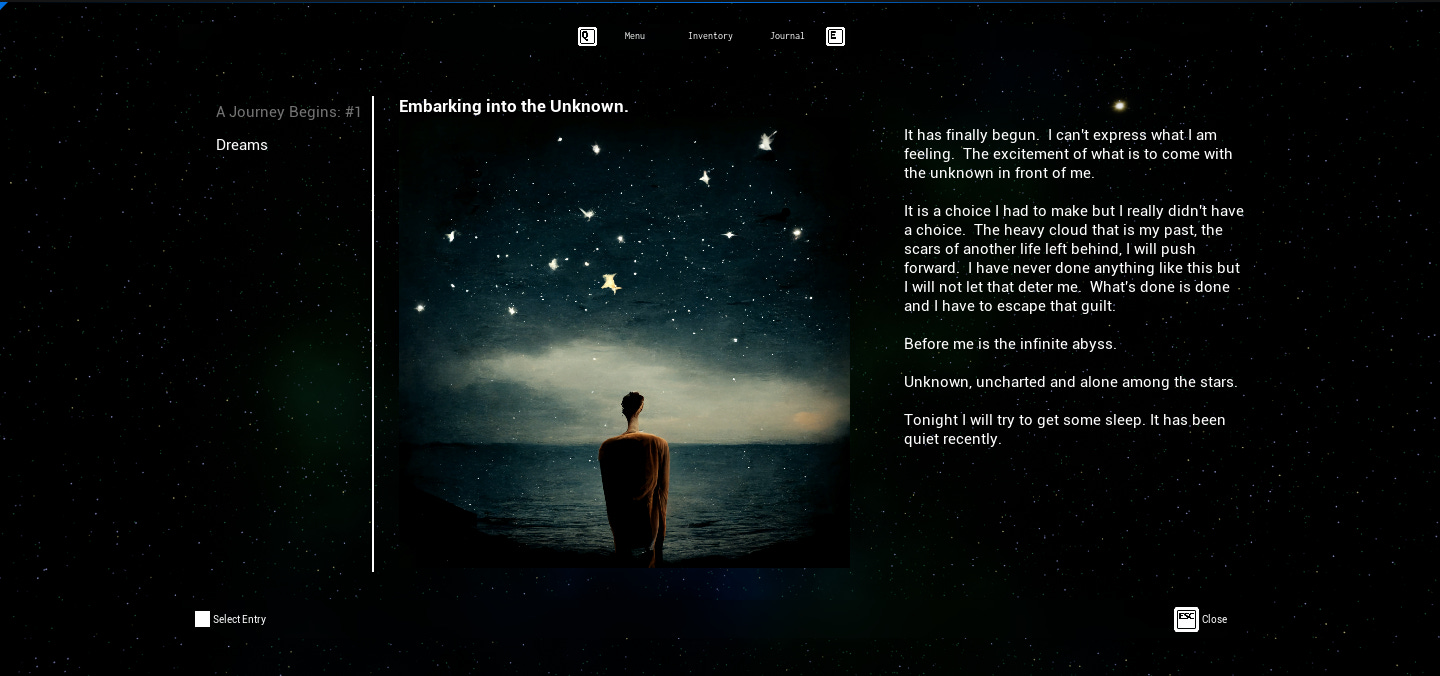
Task: Click the man-by-the-sea journal illustration
Action: point(624,345)
